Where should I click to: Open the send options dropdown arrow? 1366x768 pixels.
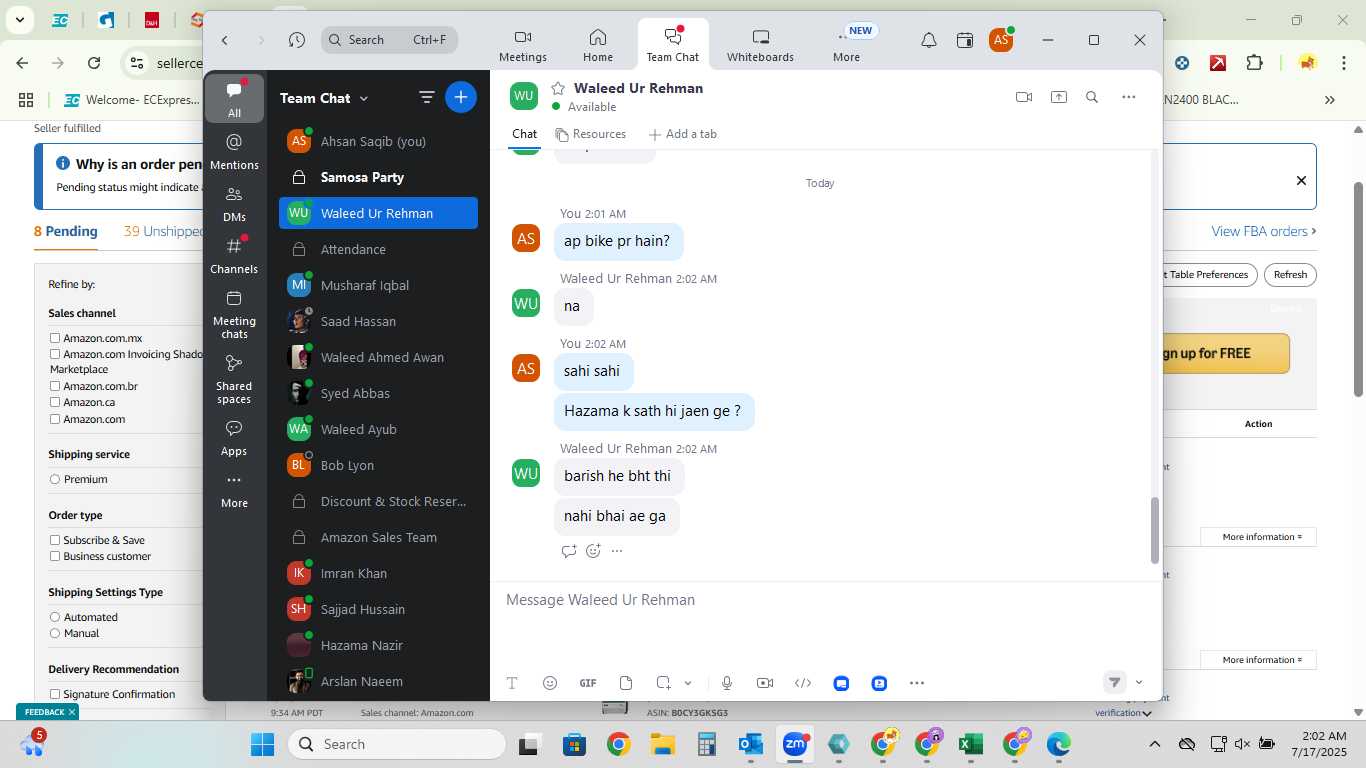click(1138, 683)
